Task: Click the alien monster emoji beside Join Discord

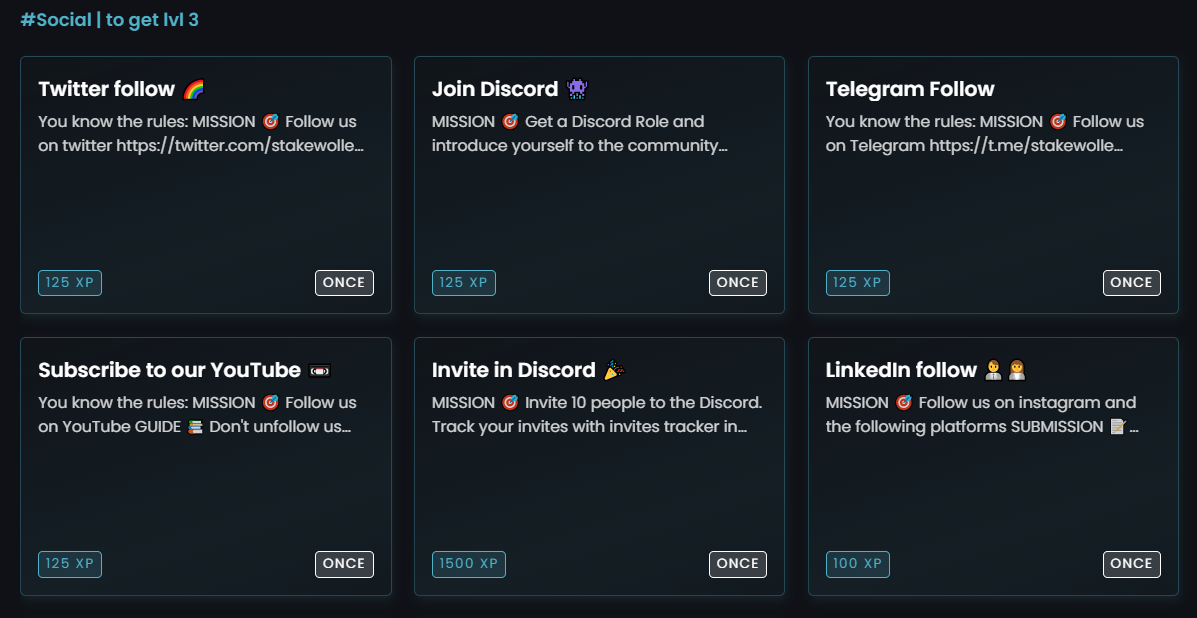Action: click(x=577, y=89)
